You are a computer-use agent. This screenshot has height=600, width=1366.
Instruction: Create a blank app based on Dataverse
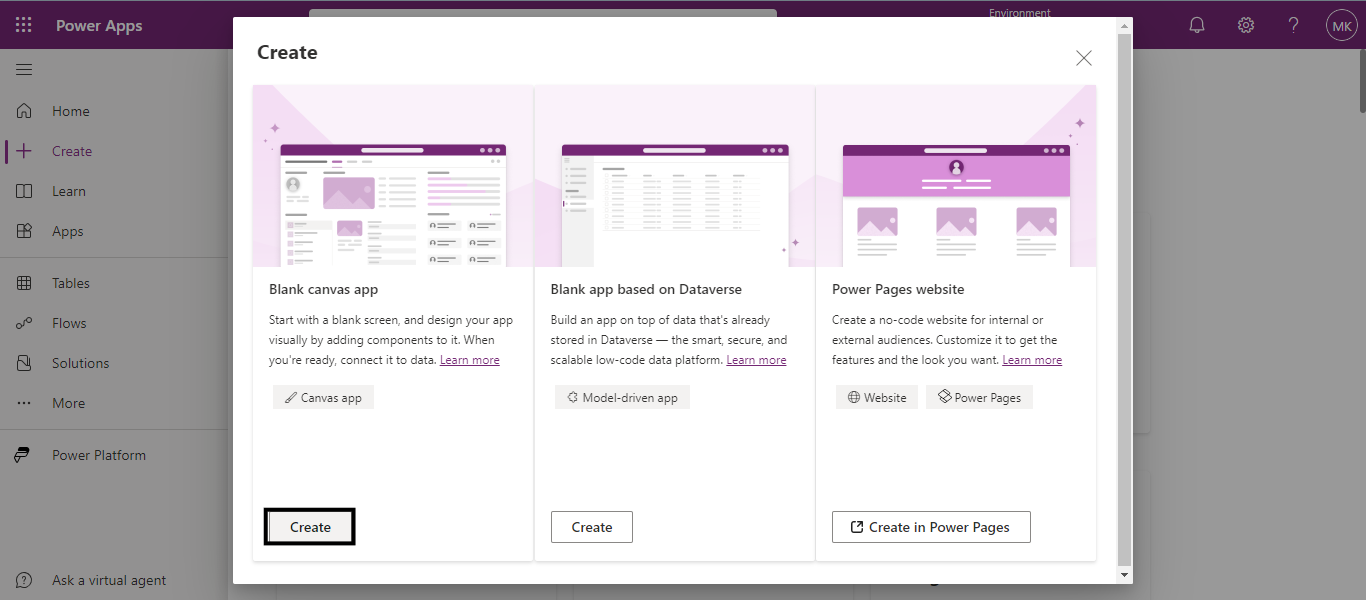592,527
